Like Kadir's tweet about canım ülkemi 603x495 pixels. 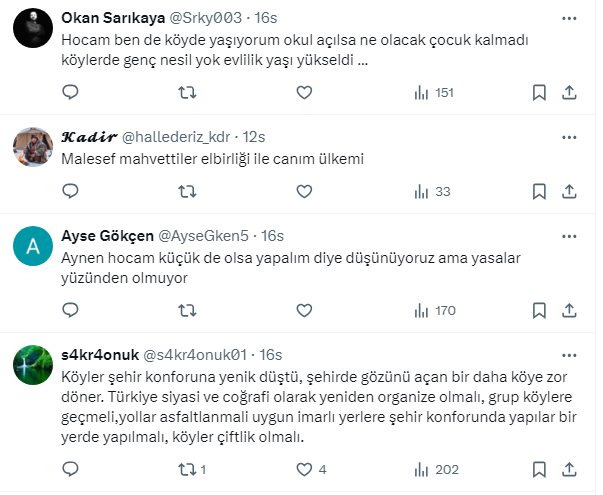pyautogui.click(x=305, y=191)
